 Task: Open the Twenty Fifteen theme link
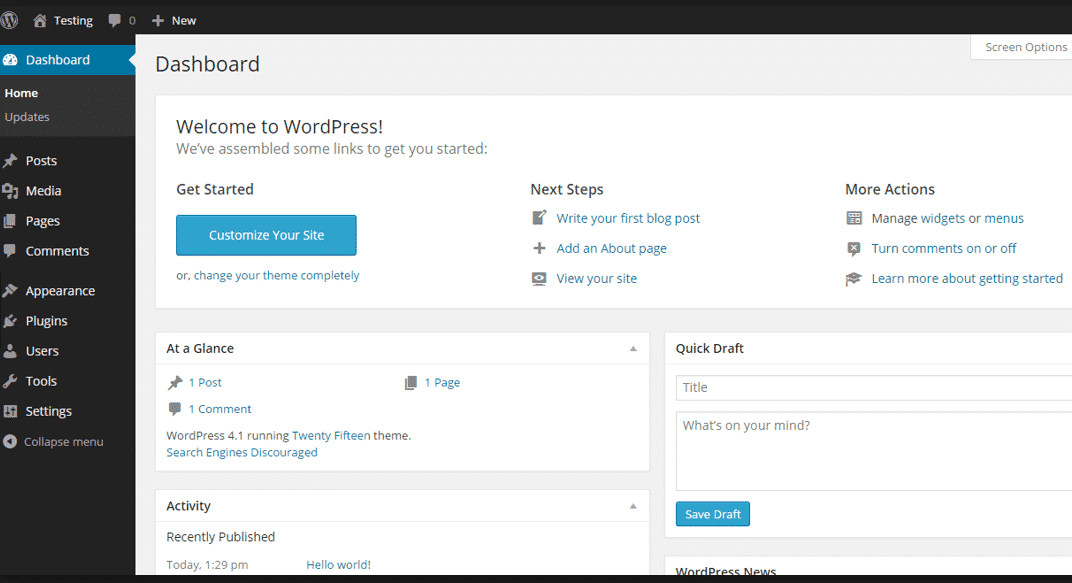tap(331, 435)
